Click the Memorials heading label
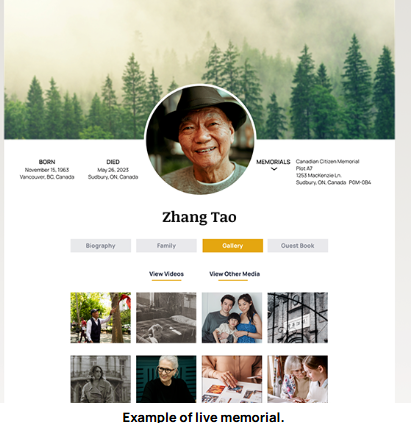411x423 pixels. [x=273, y=162]
